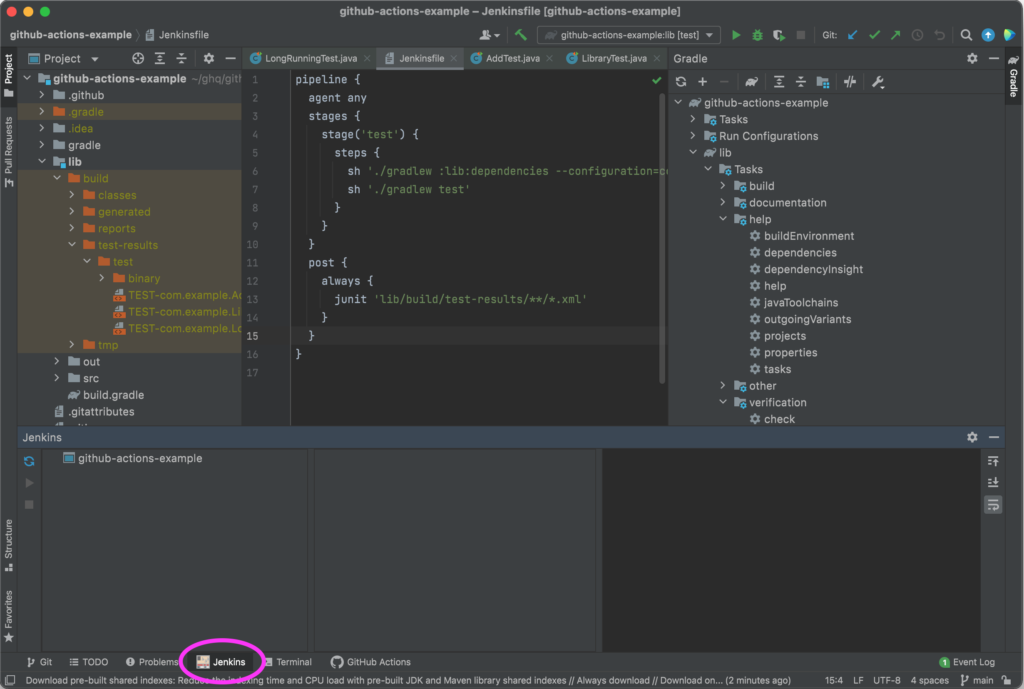Image resolution: width=1024 pixels, height=689 pixels.
Task: Collapse all in the Project panel
Action: pos(182,59)
